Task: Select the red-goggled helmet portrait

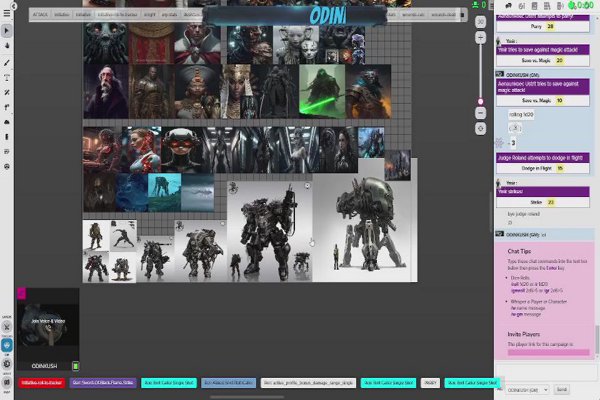Action: 182,150
